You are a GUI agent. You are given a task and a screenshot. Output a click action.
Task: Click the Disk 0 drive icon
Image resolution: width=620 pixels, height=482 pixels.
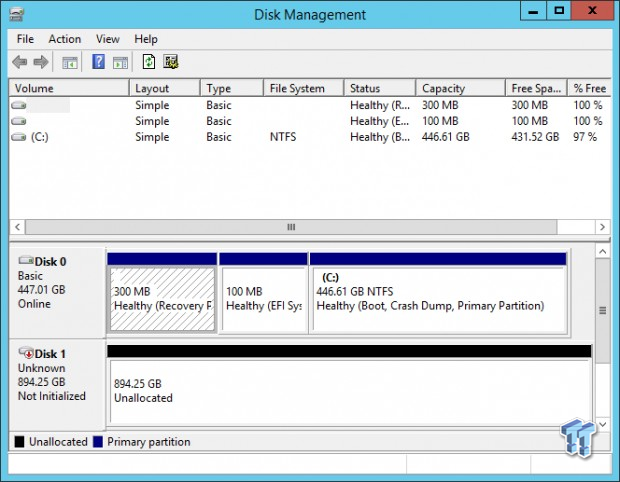(x=26, y=260)
